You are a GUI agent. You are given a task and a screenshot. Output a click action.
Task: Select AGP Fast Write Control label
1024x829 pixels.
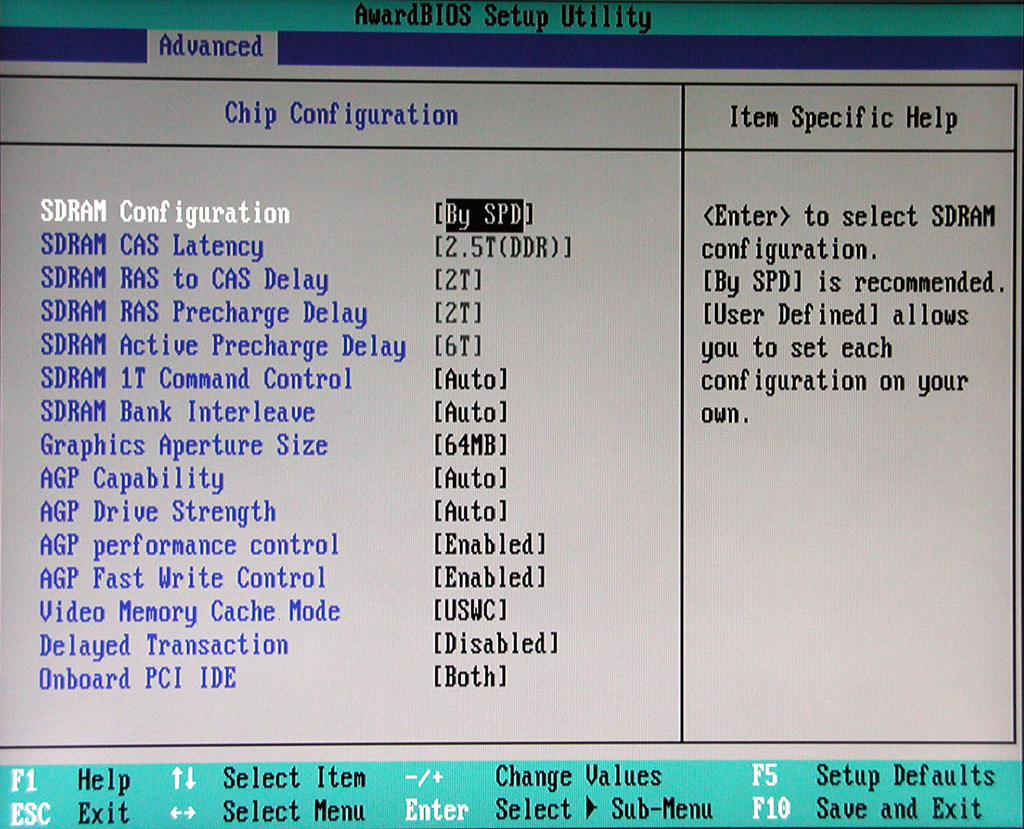point(183,578)
